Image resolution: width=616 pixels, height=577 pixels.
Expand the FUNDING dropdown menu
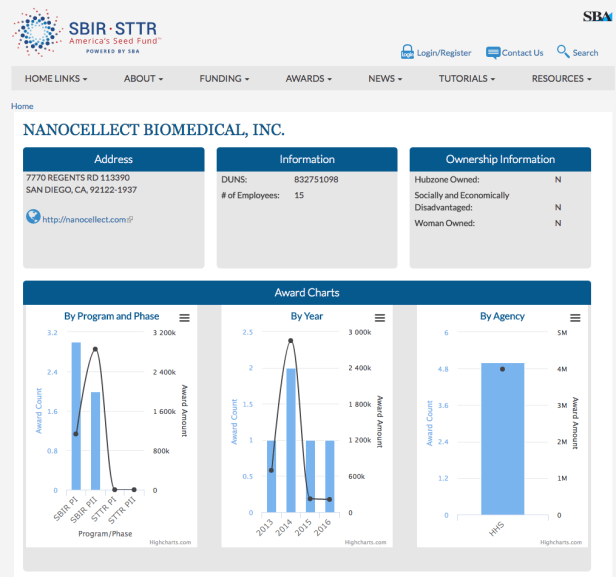click(x=224, y=78)
